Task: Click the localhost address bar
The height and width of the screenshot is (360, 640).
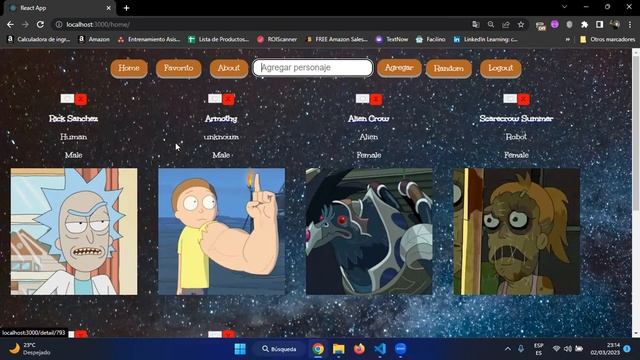Action: click(x=261, y=24)
